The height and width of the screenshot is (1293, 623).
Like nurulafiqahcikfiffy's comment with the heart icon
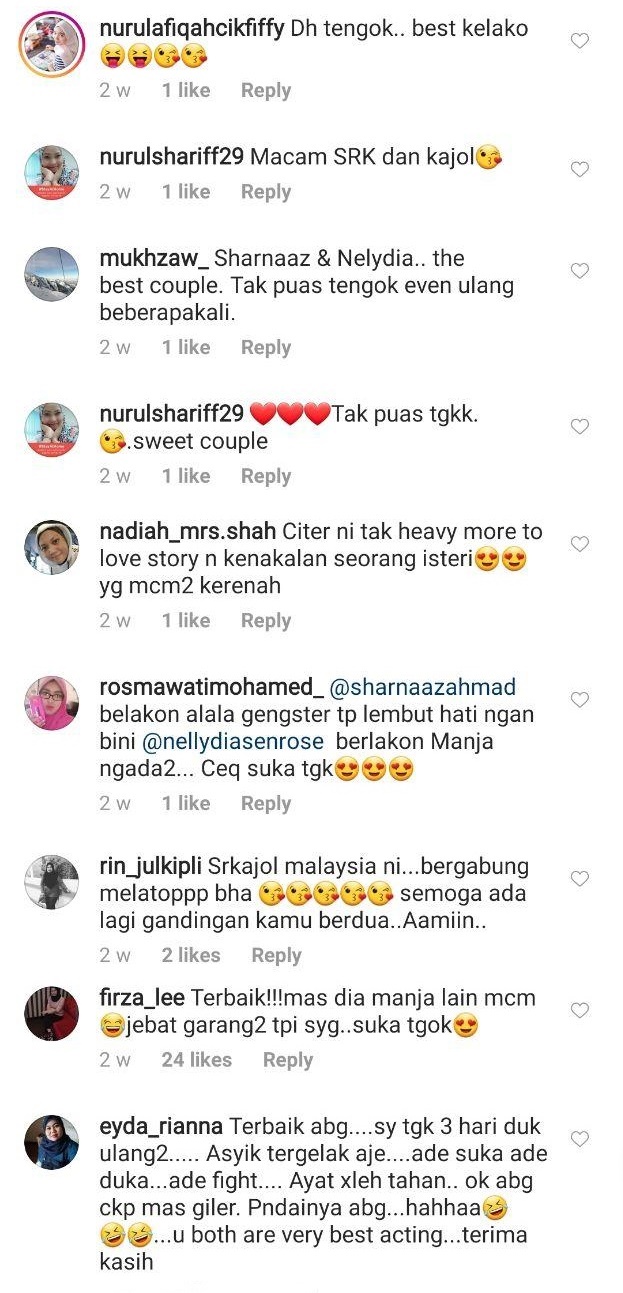(579, 41)
